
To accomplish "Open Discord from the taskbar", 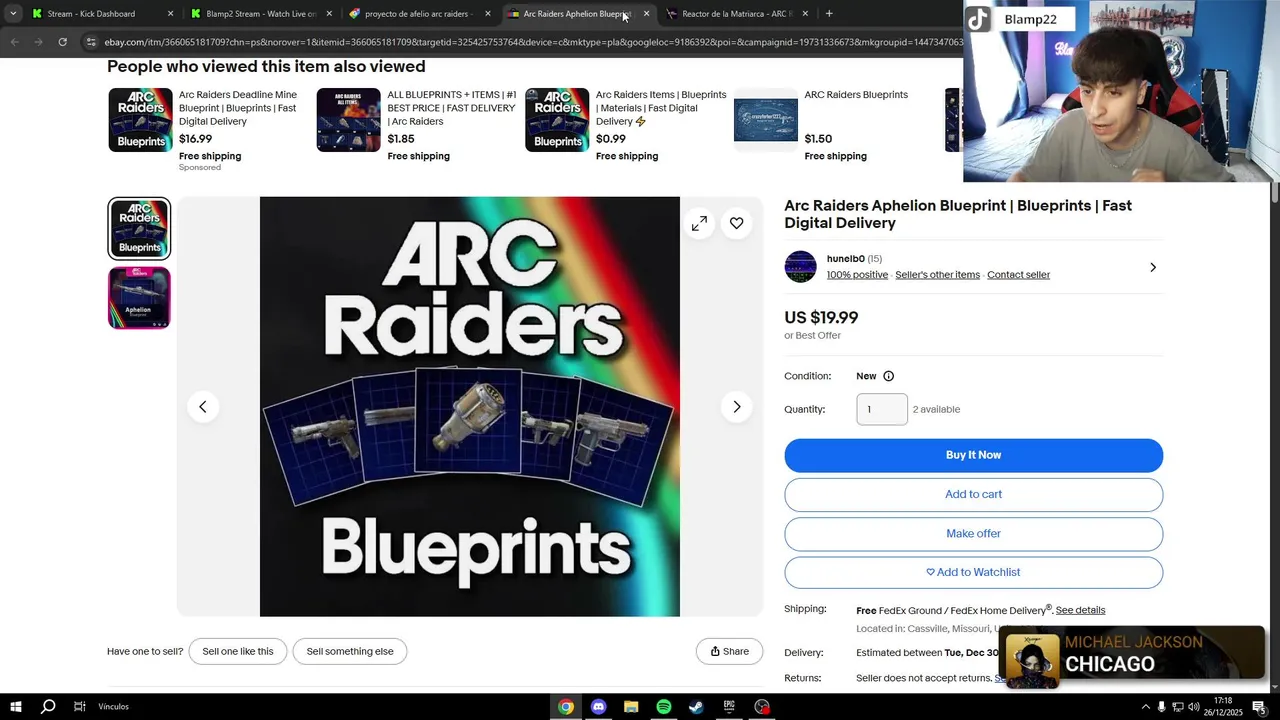I will click(598, 707).
